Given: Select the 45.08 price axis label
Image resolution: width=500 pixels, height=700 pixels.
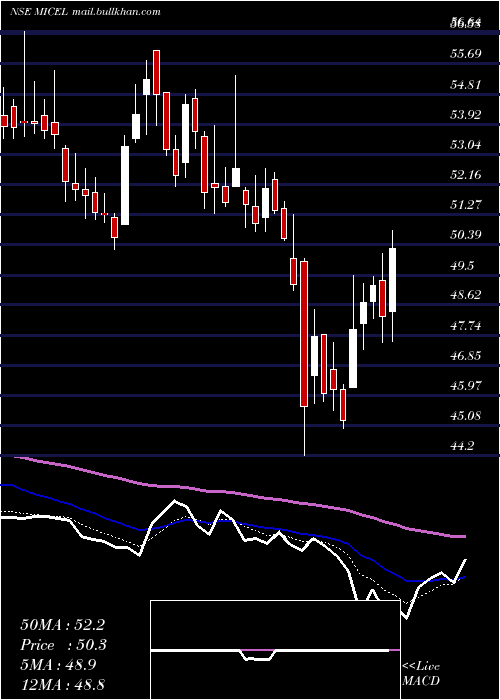Looking at the screenshot, I should coord(467,416).
